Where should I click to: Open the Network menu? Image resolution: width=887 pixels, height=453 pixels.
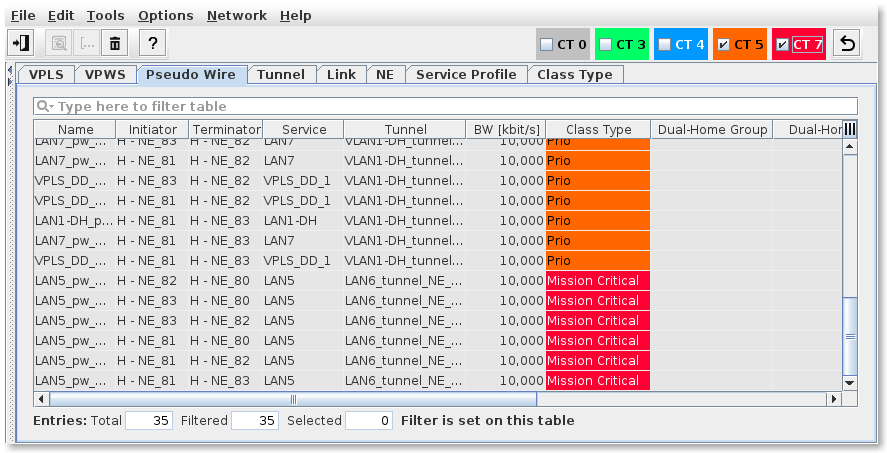click(x=236, y=16)
